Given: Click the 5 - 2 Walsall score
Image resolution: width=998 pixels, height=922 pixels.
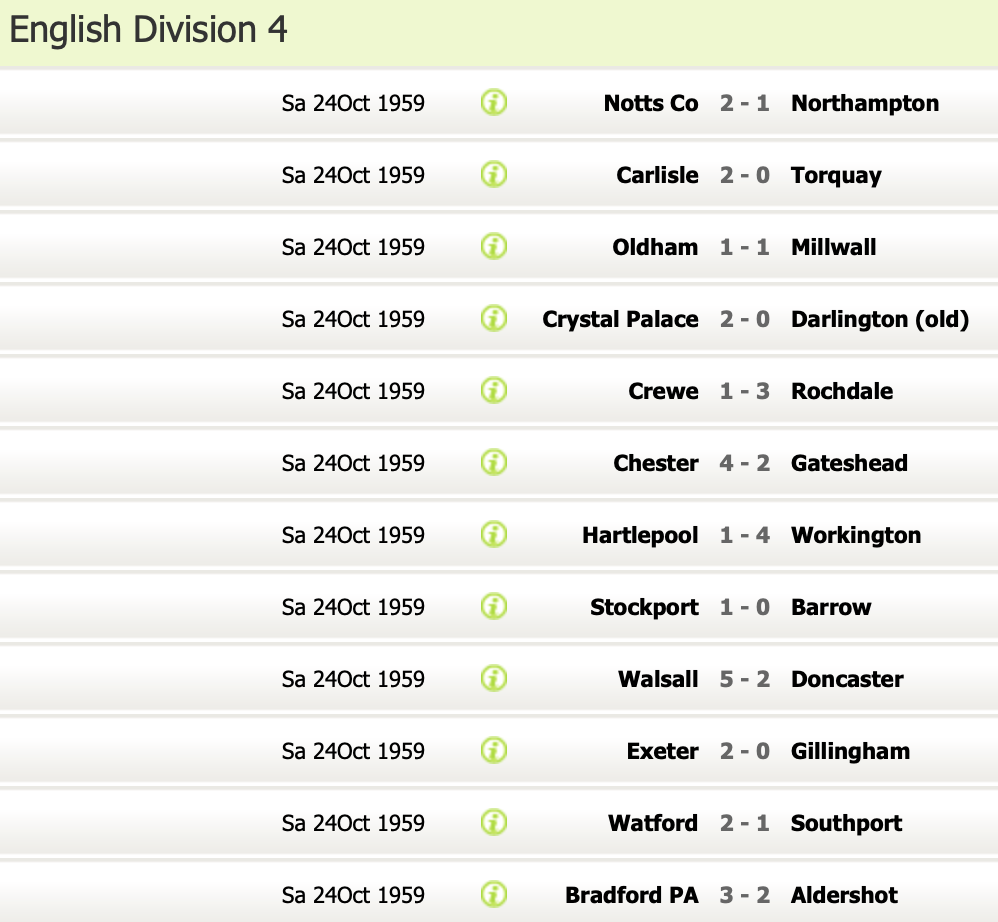Looking at the screenshot, I should 745,679.
